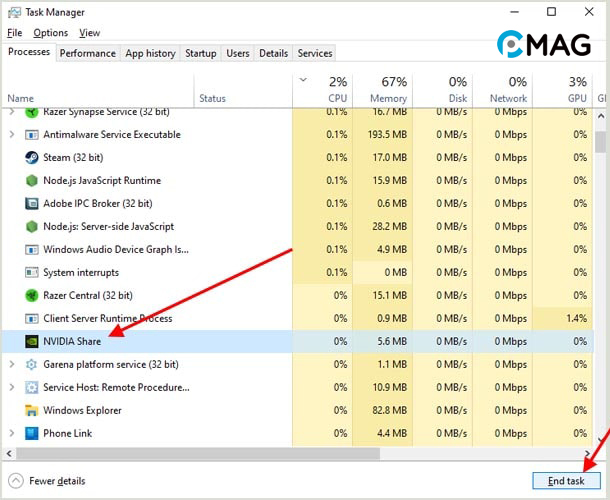Viewport: 610px width, 500px height.
Task: Expand the Service Host: Remote Procedure group
Action: tap(12, 388)
